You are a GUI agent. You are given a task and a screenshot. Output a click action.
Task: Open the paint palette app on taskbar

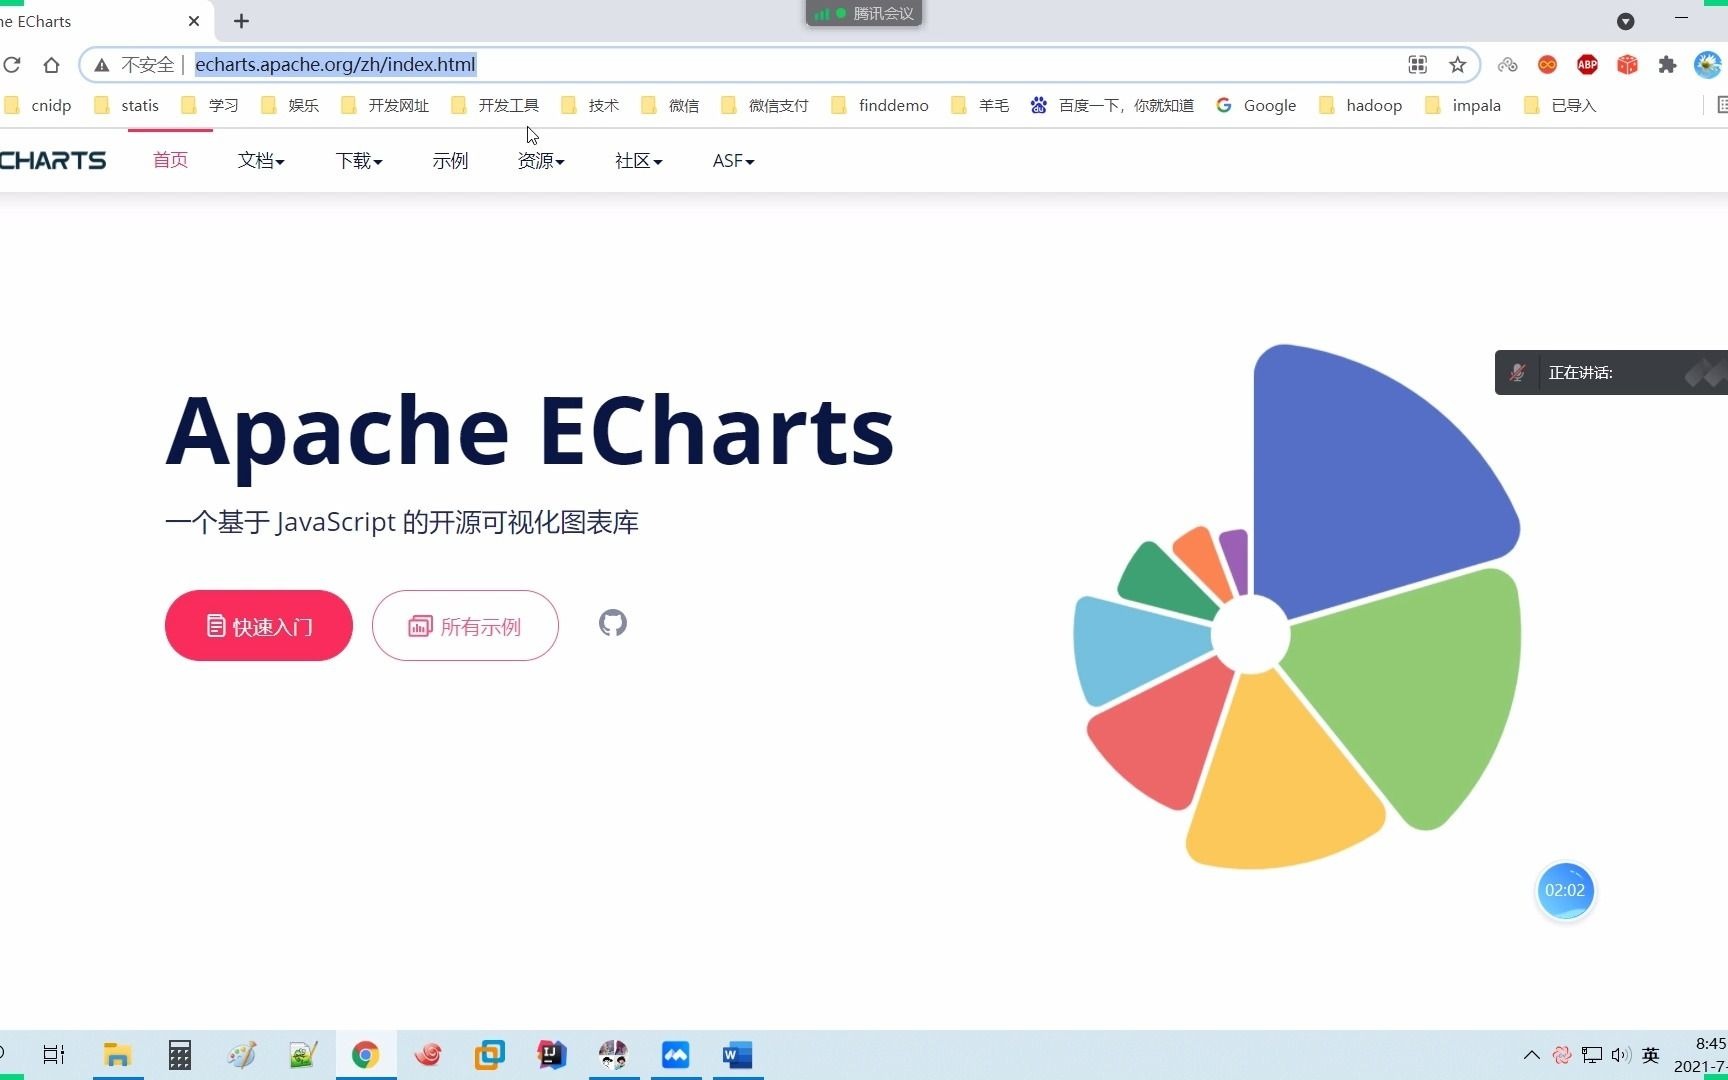coord(241,1054)
